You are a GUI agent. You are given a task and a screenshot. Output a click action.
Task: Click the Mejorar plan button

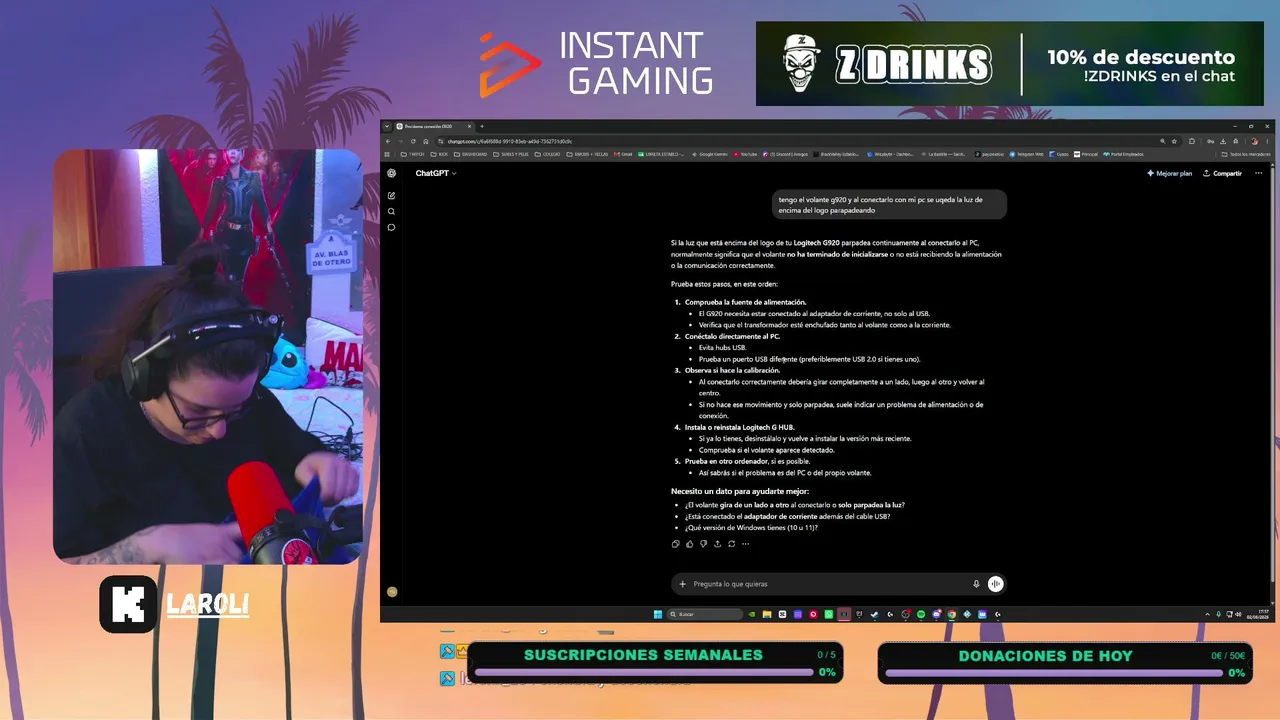1170,173
